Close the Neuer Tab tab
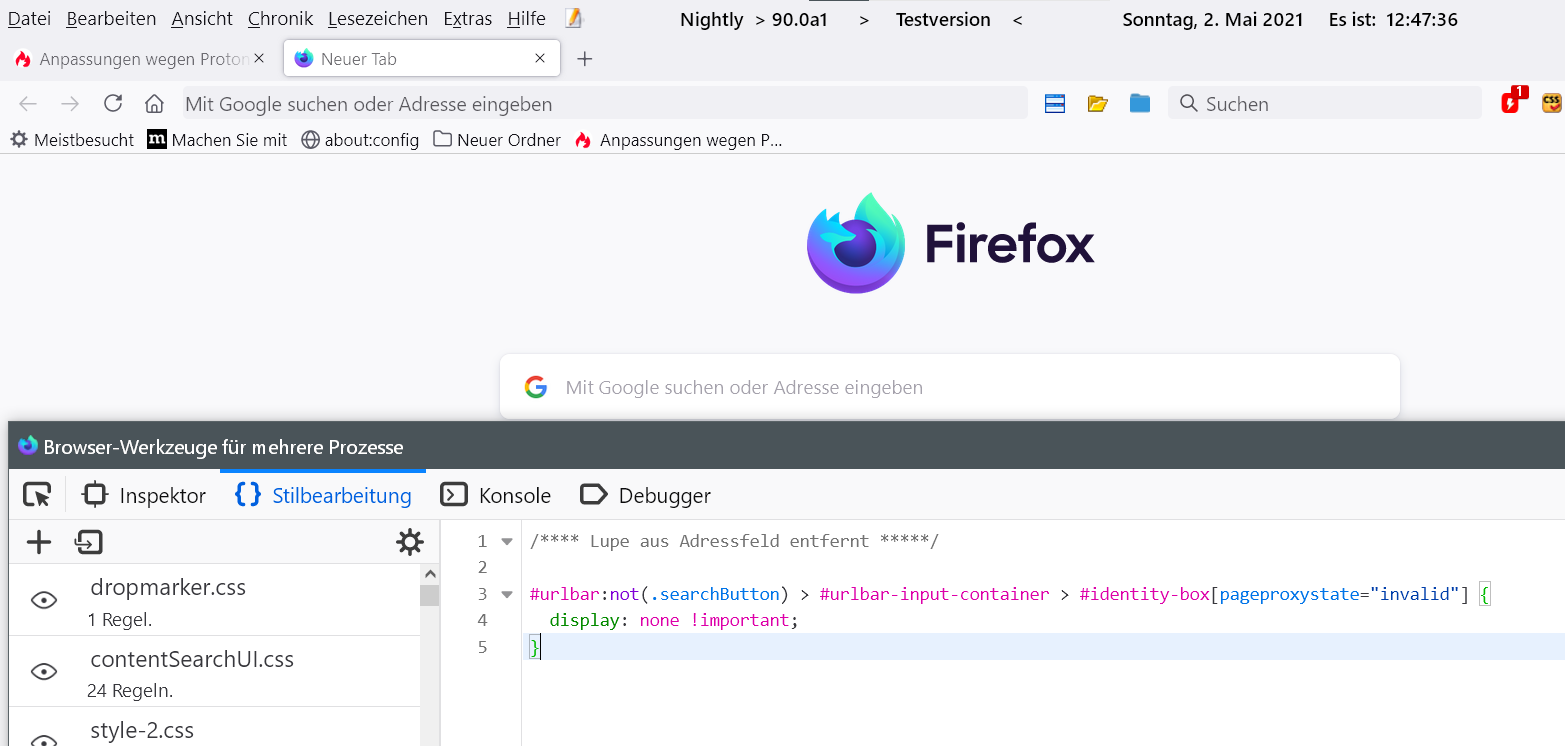Screen dimensions: 1565x746 540,58
